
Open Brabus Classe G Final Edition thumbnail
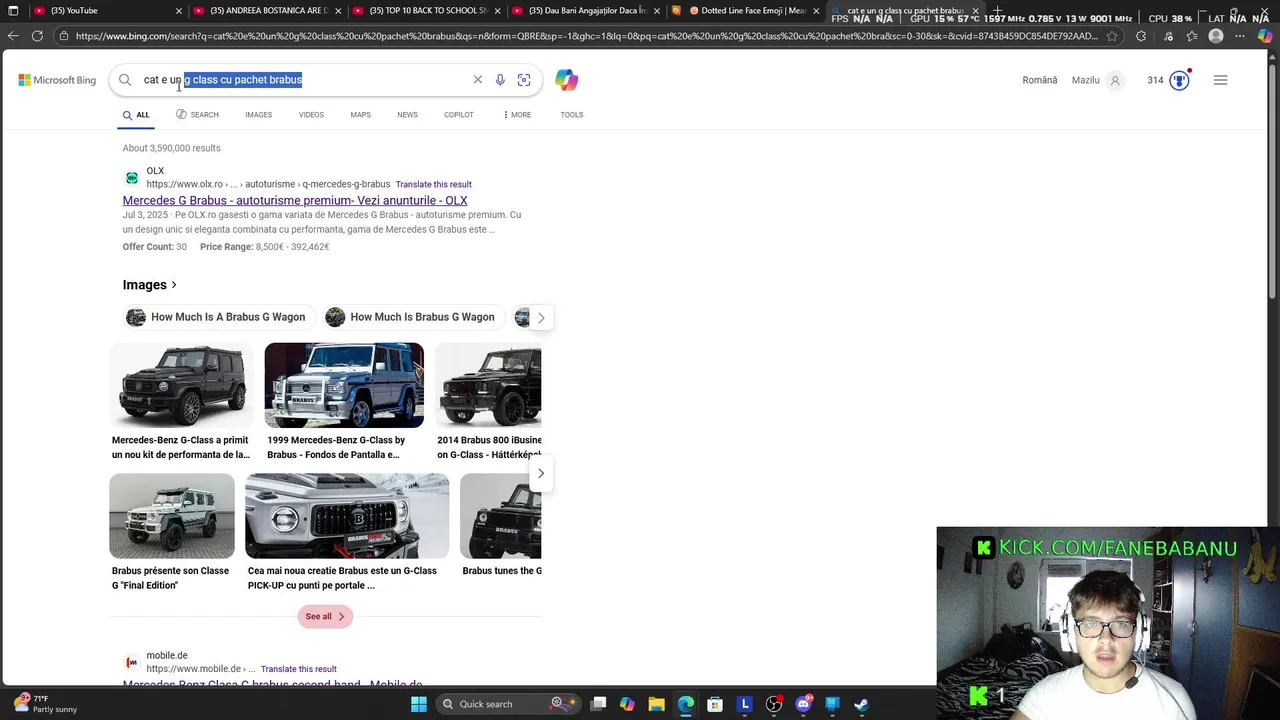(x=172, y=516)
